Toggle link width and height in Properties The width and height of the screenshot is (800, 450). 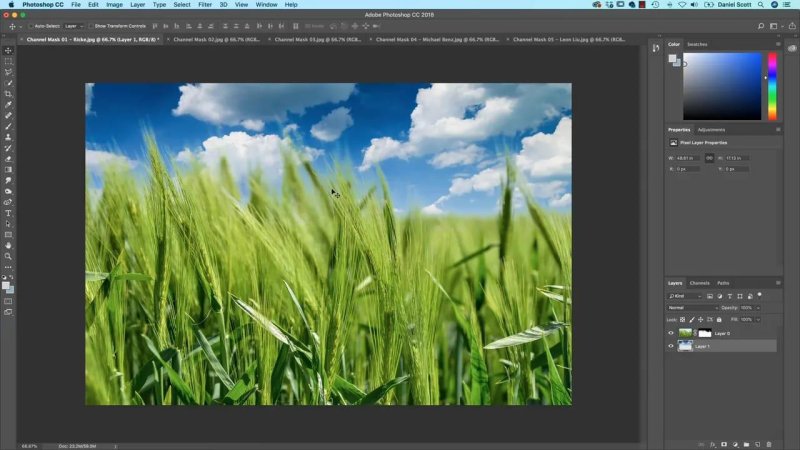tap(709, 158)
